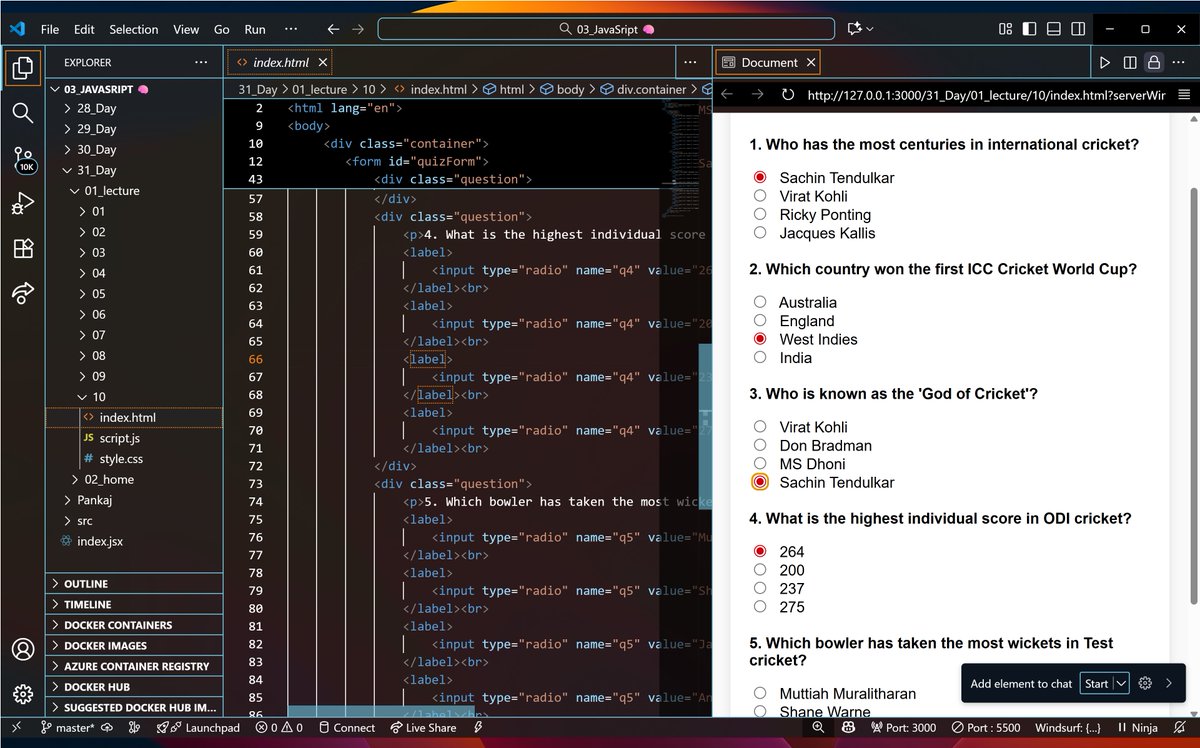Select Ricky Ponting radio button
Viewport: 1200px width, 748px height.
pos(760,214)
